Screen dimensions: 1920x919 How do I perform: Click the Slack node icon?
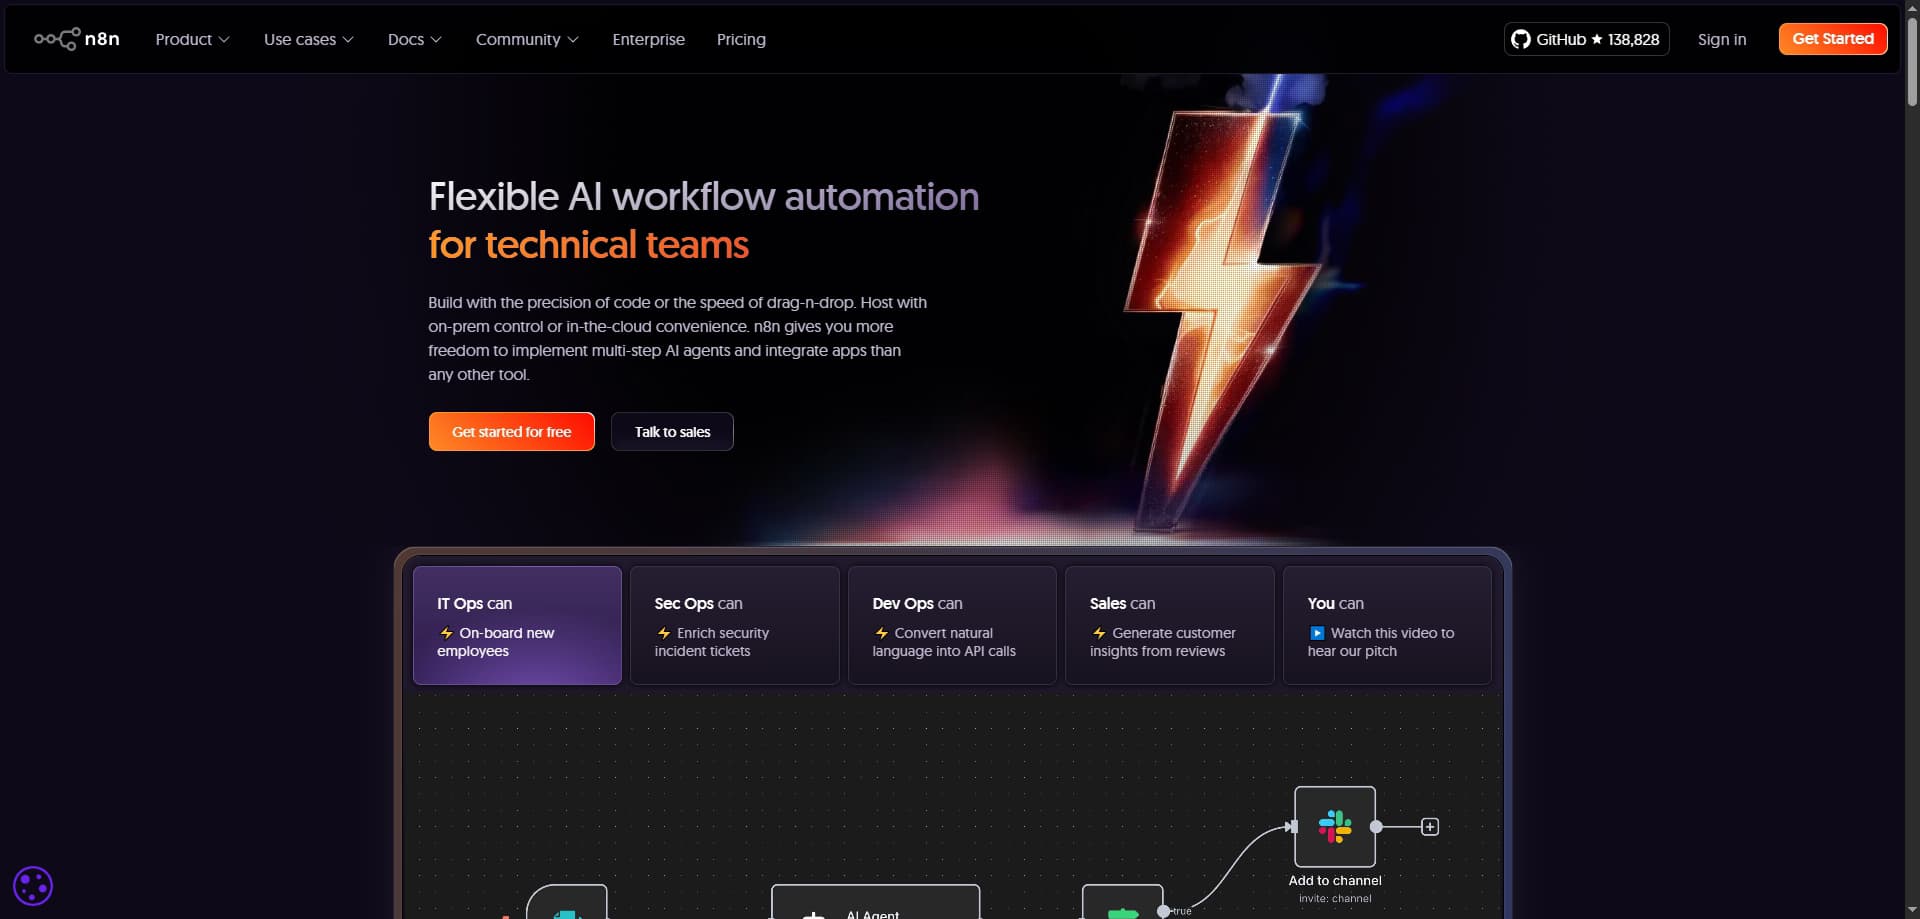(x=1334, y=826)
